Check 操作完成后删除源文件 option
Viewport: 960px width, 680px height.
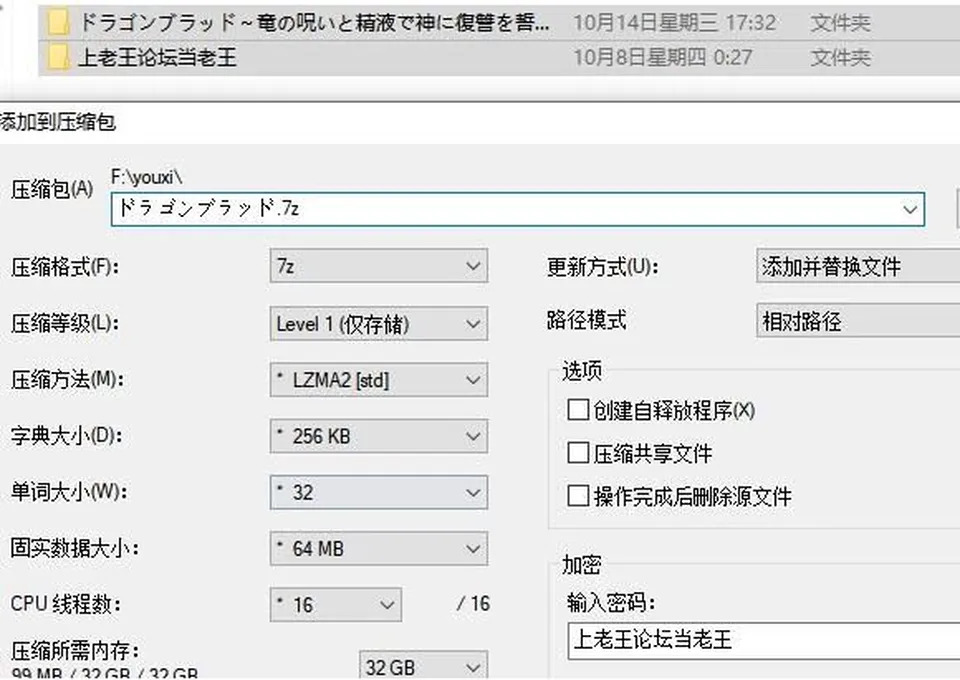point(577,496)
